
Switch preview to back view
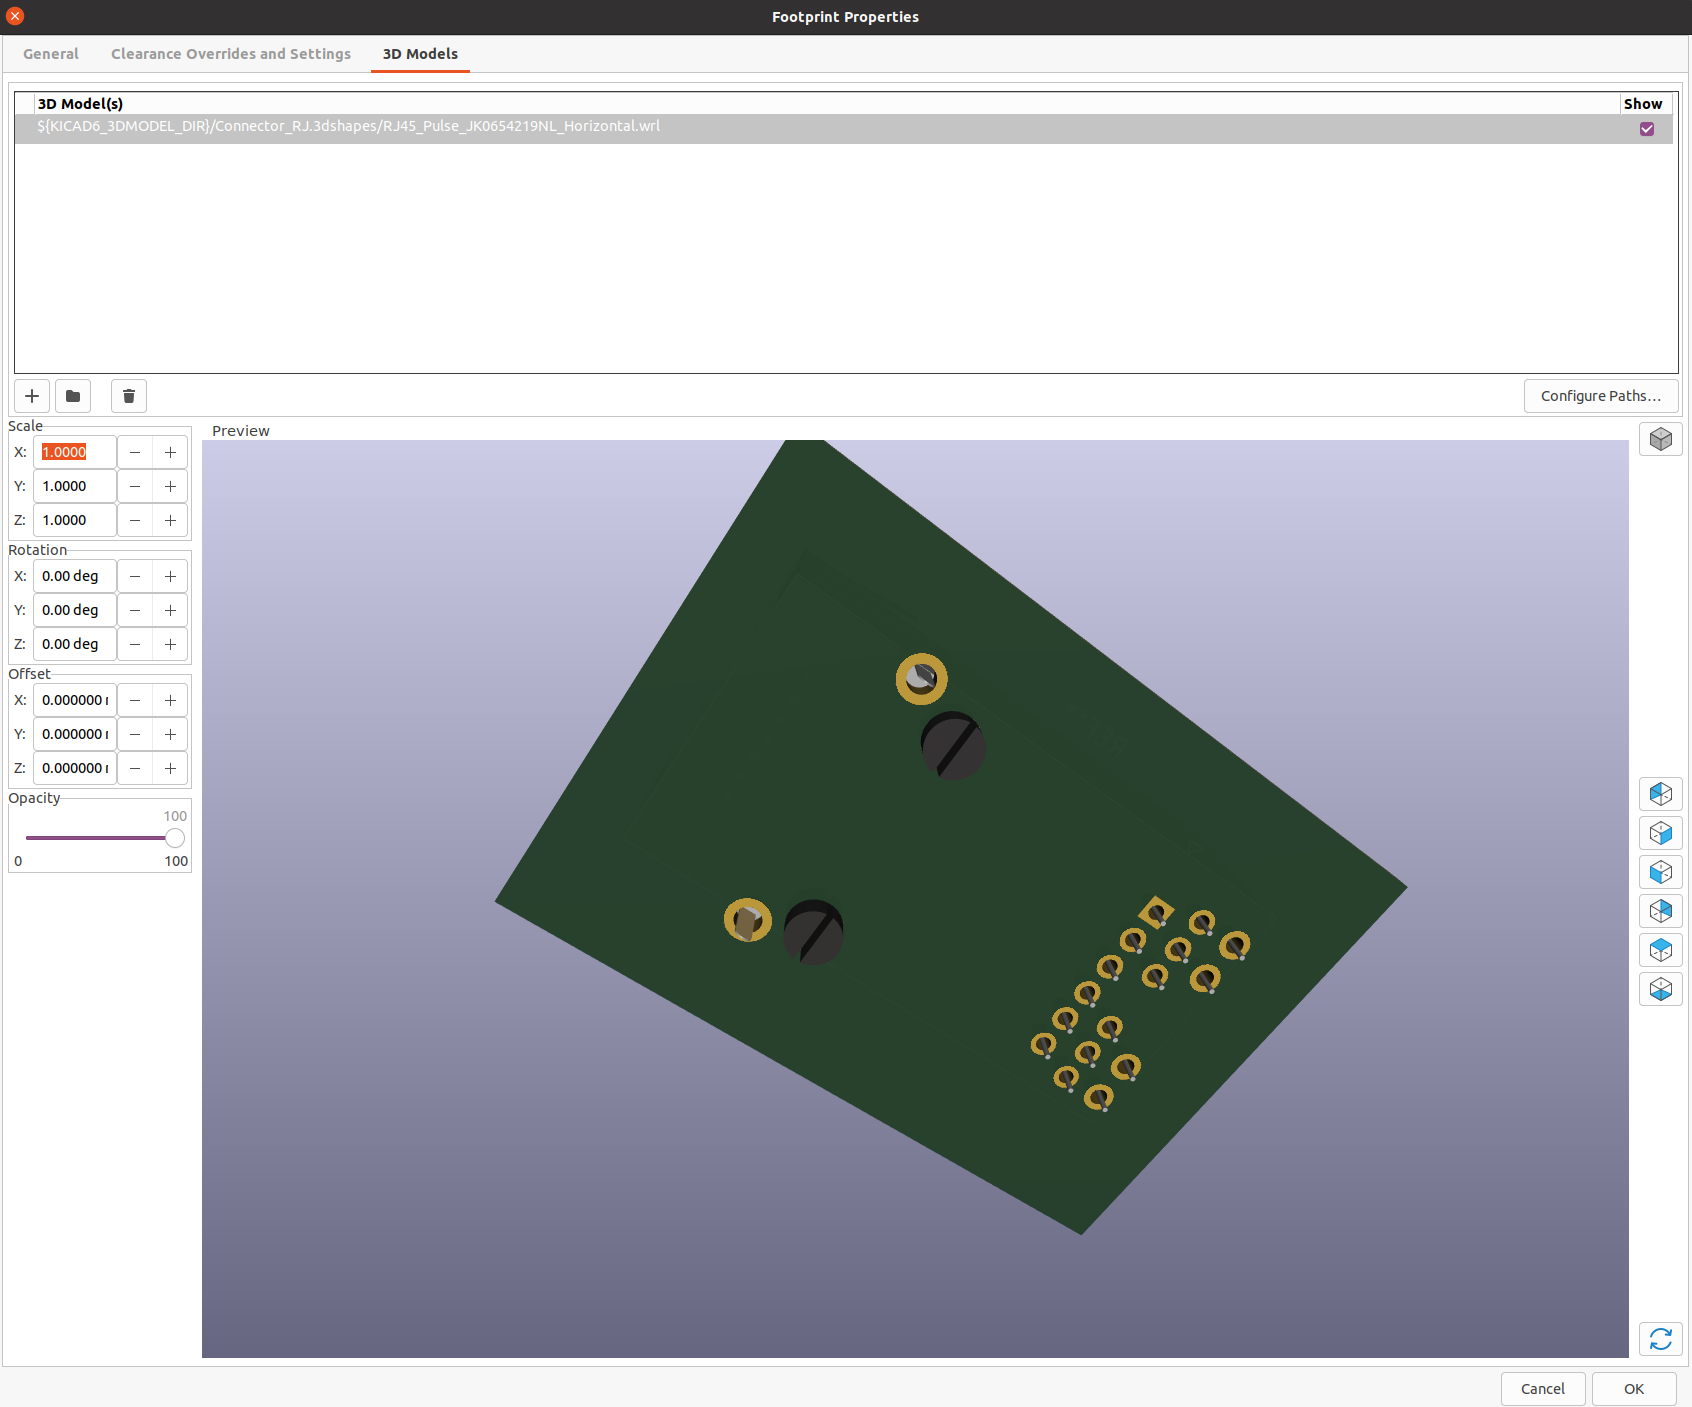coord(1660,911)
